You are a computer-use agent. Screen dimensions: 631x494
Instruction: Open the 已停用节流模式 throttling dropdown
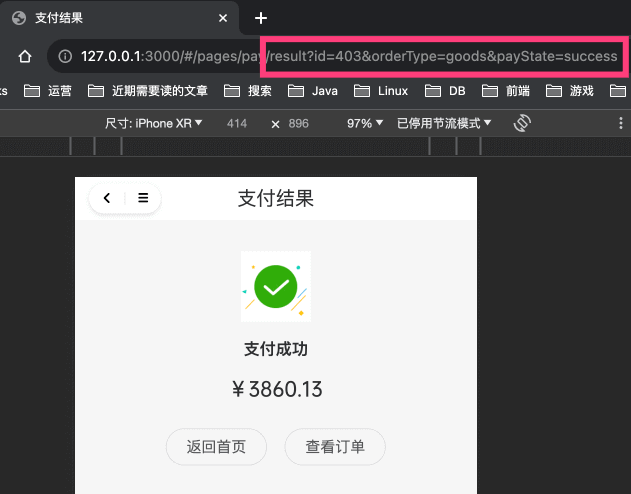(444, 123)
